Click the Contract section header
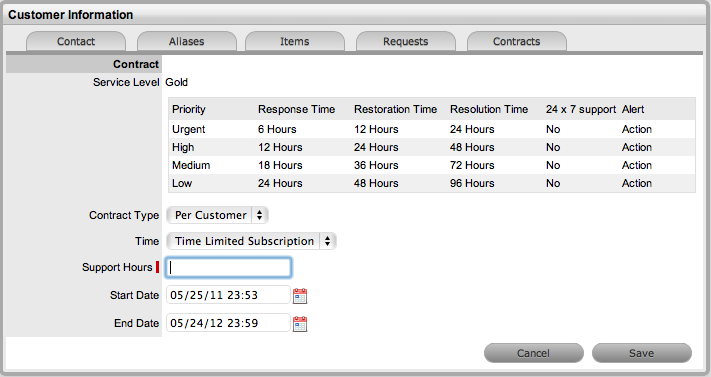Image resolution: width=711 pixels, height=377 pixels. point(136,64)
